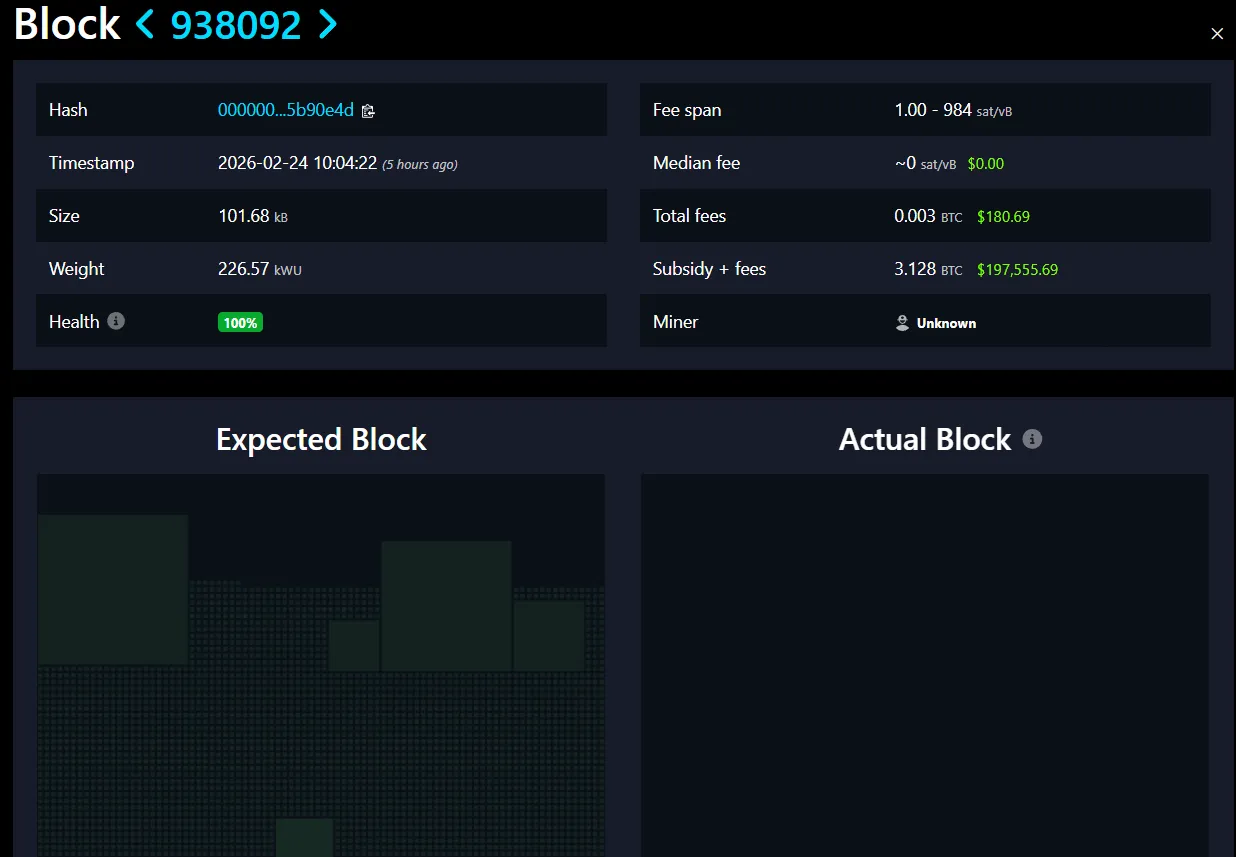This screenshot has height=857, width=1236.
Task: Navigate to the next block using right chevron
Action: (327, 25)
